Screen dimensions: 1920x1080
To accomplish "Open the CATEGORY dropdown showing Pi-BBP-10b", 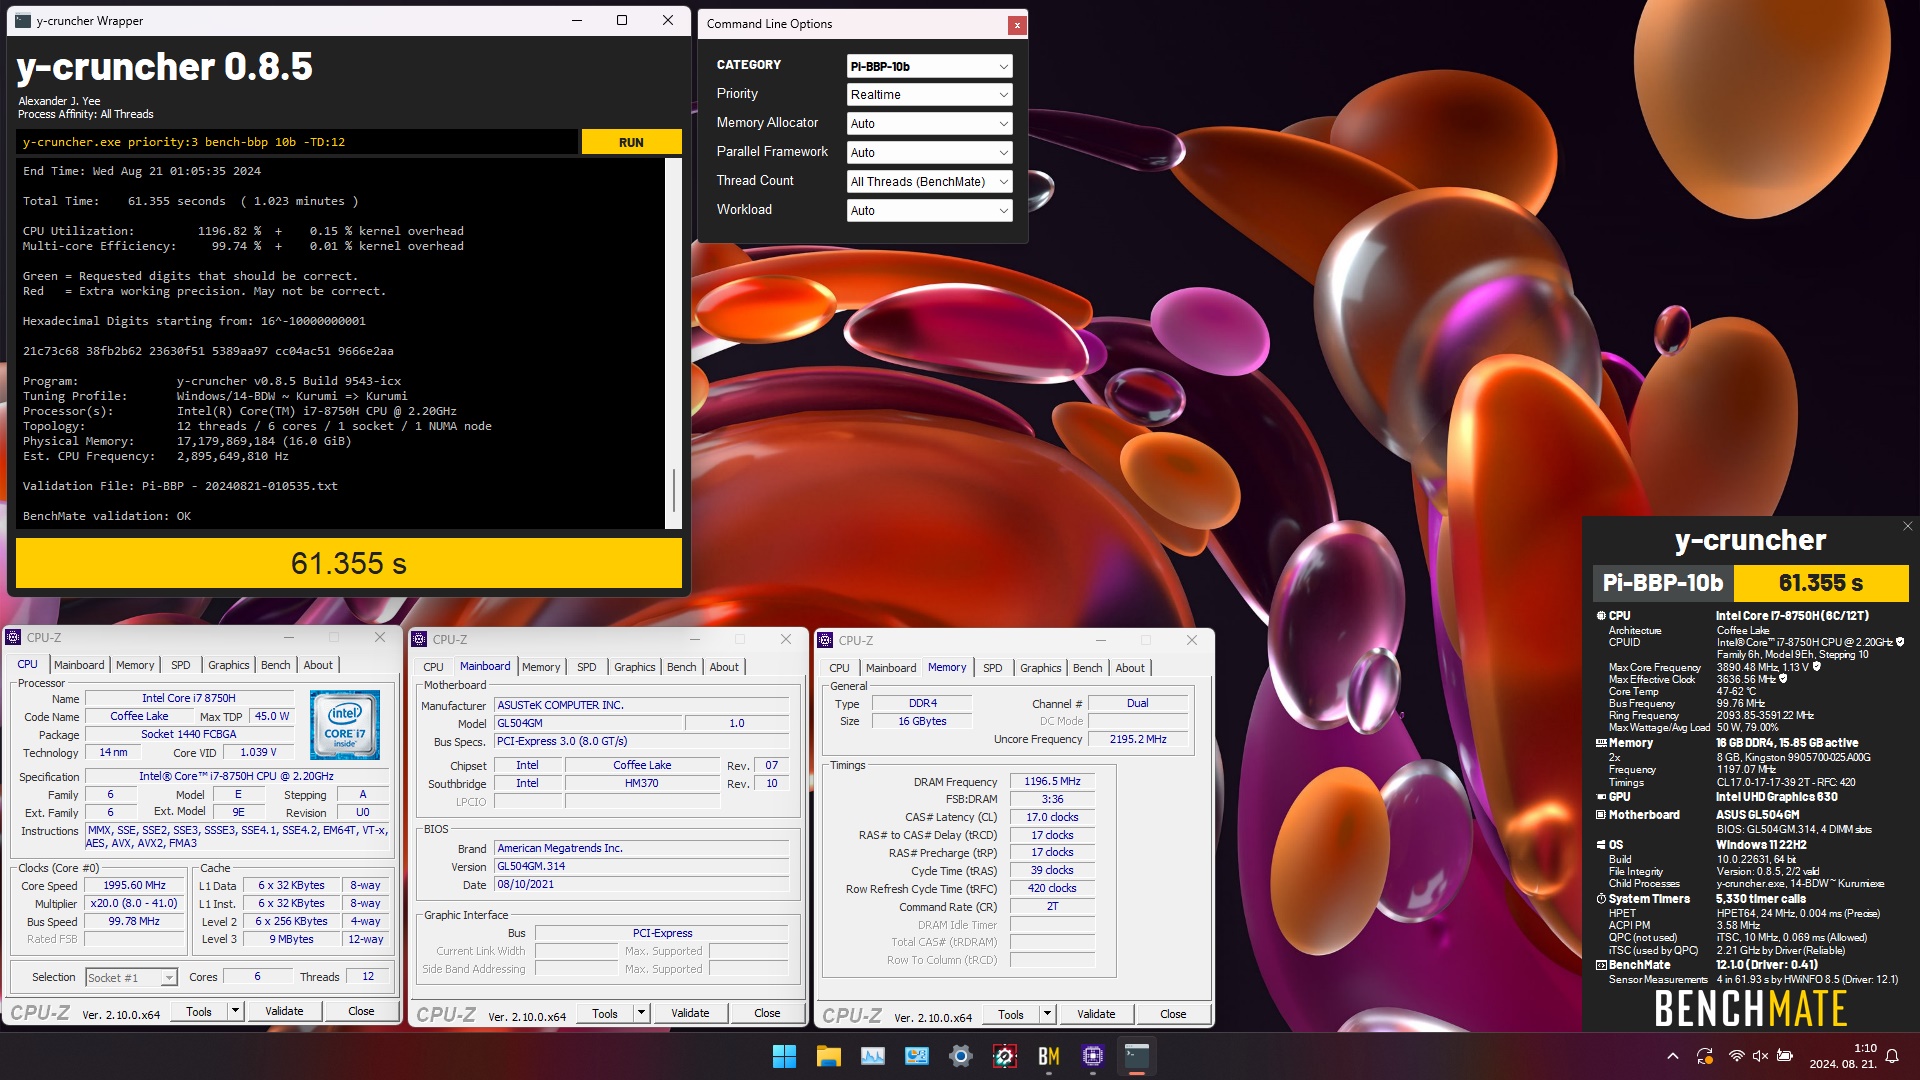I will click(929, 66).
